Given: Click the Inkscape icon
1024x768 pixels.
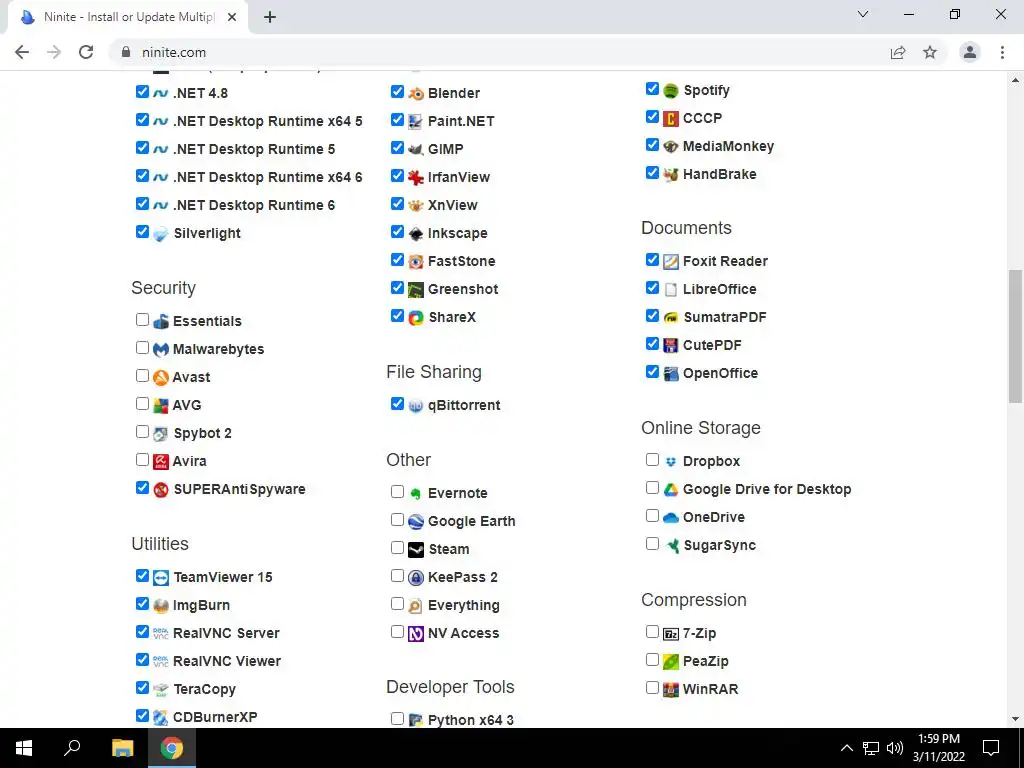Looking at the screenshot, I should (415, 234).
